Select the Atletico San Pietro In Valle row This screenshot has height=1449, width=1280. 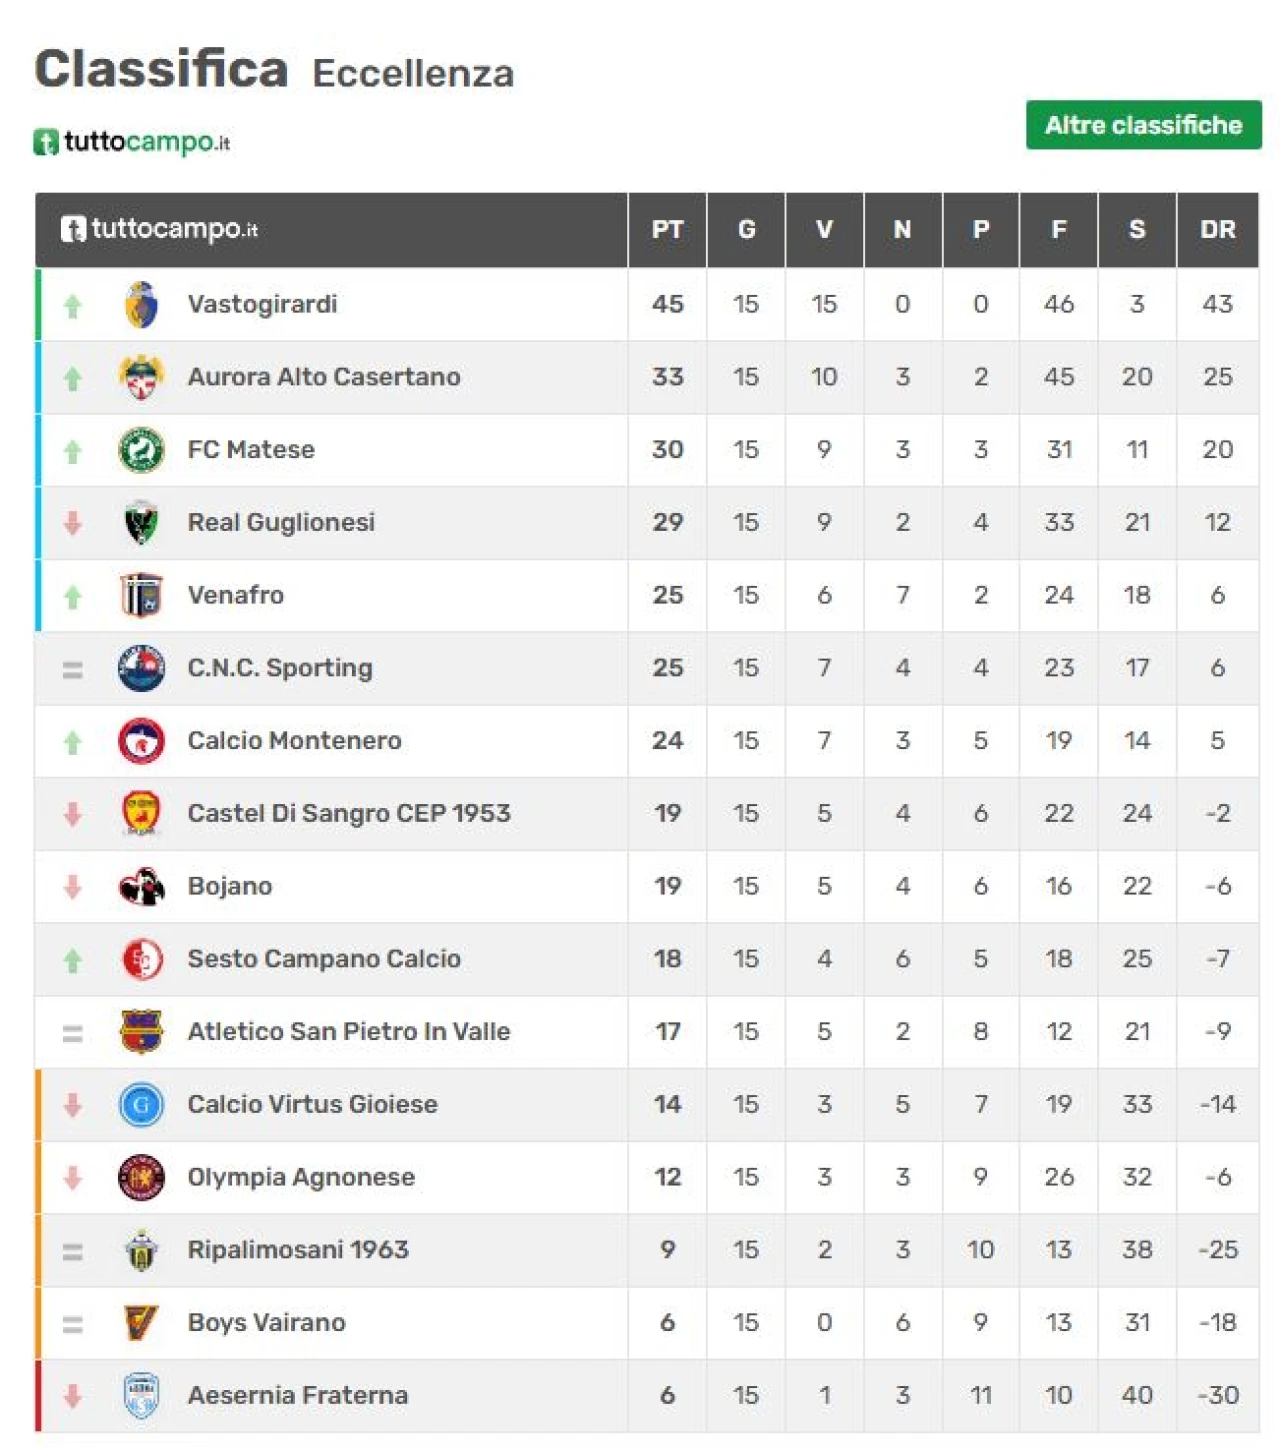tap(647, 1032)
